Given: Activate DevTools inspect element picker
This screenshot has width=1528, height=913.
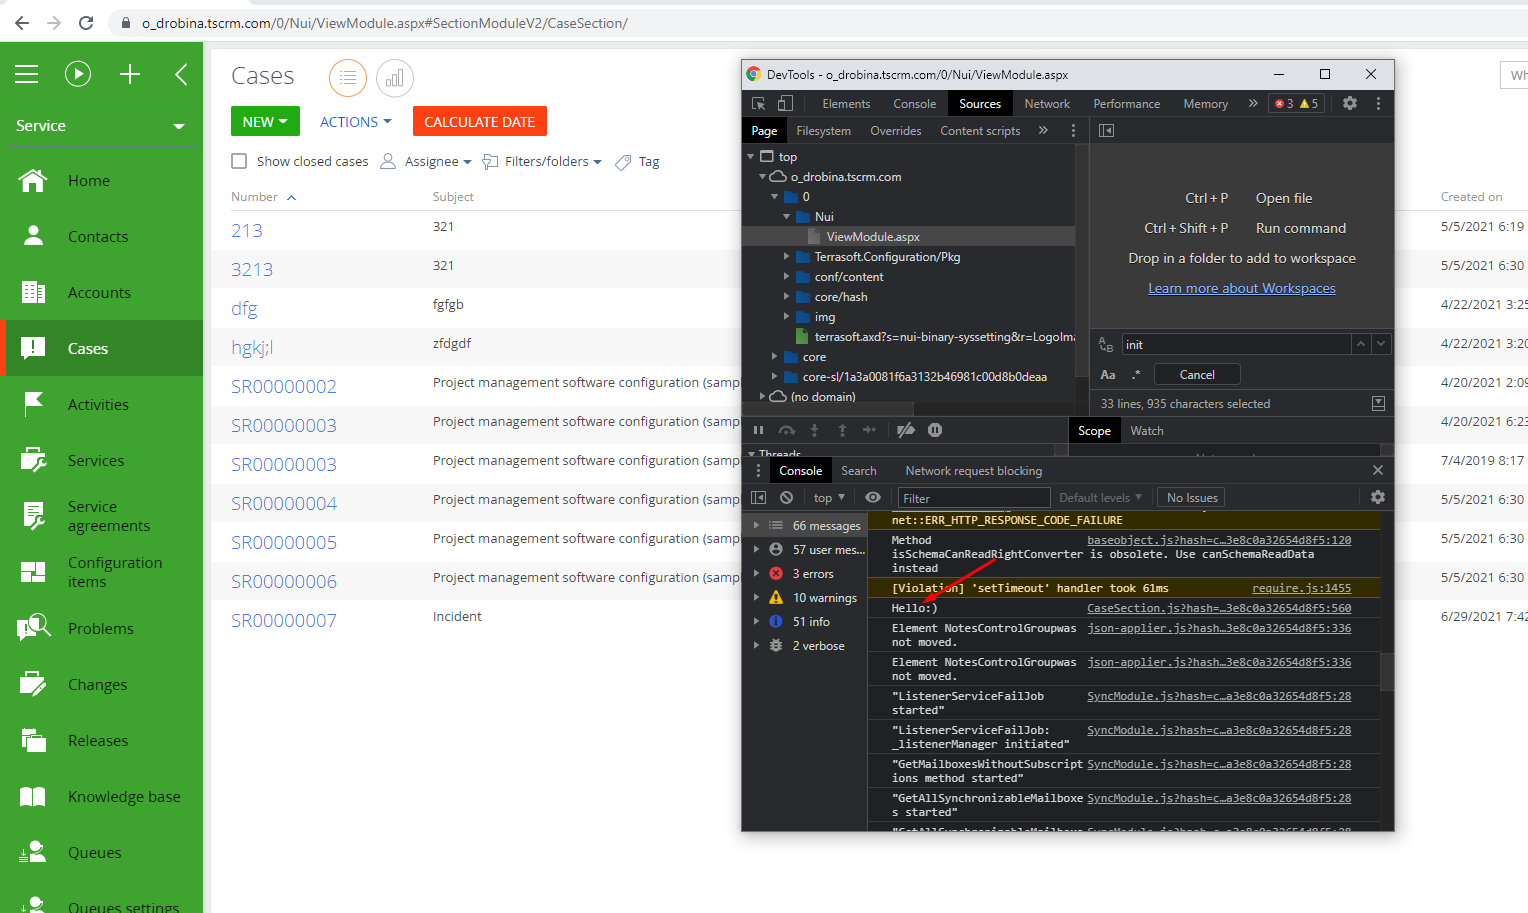Looking at the screenshot, I should [x=759, y=104].
